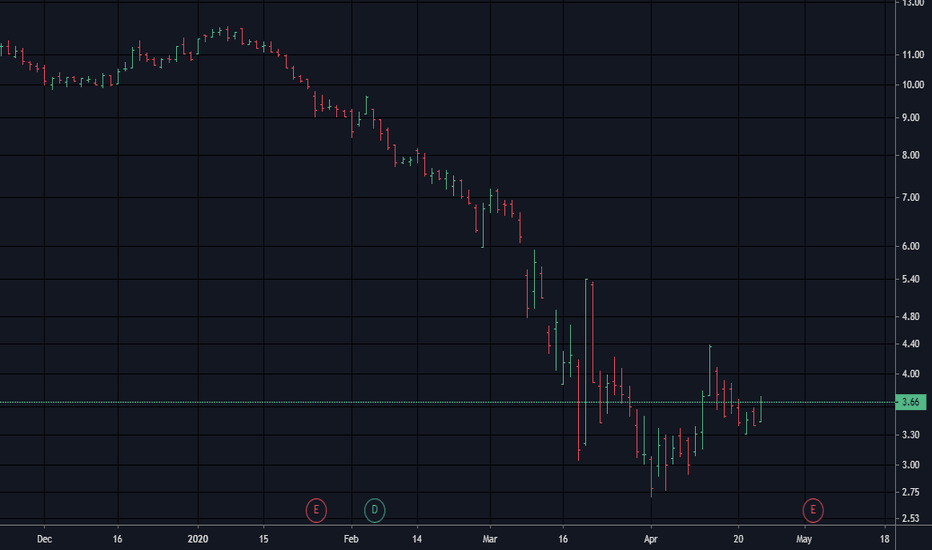Click the Dec label on time axis
932x550 pixels.
(x=45, y=539)
